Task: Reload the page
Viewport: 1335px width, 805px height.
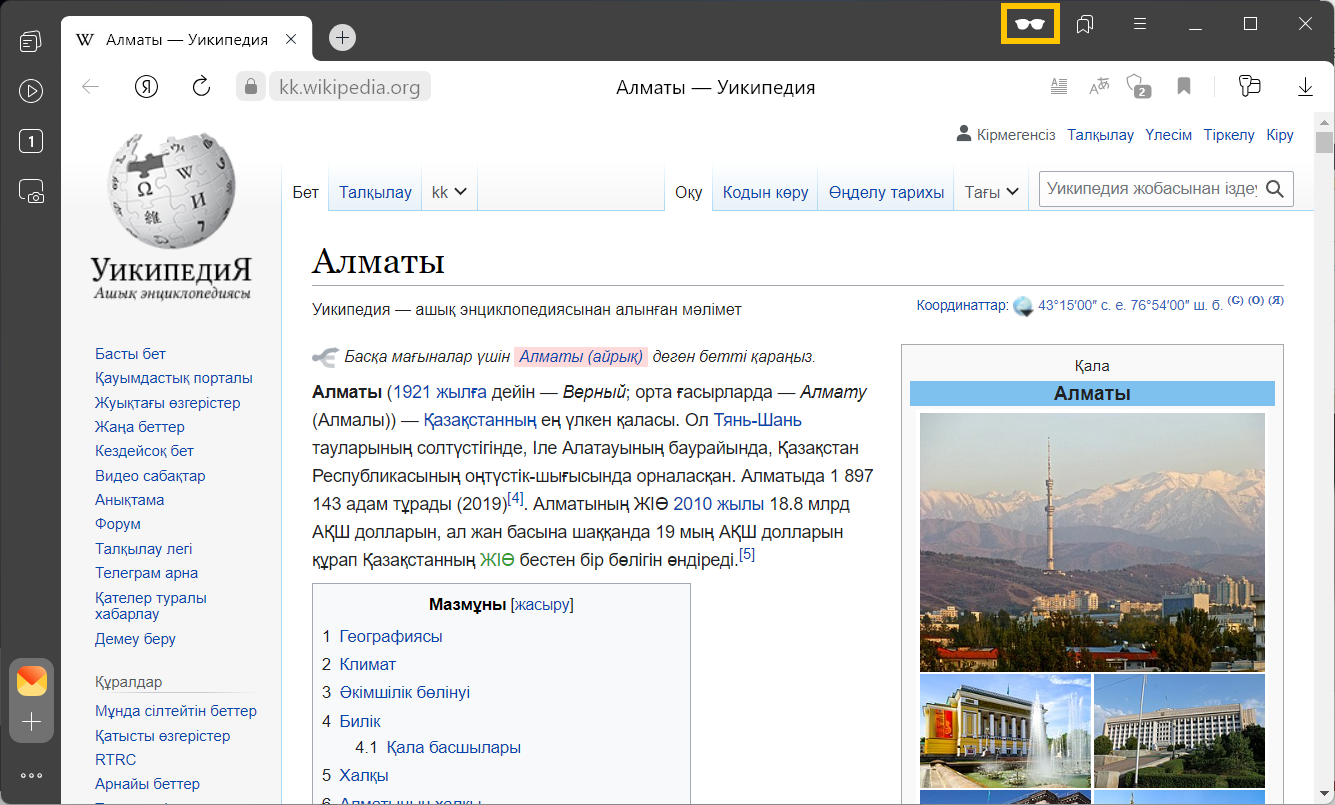Action: 201,87
